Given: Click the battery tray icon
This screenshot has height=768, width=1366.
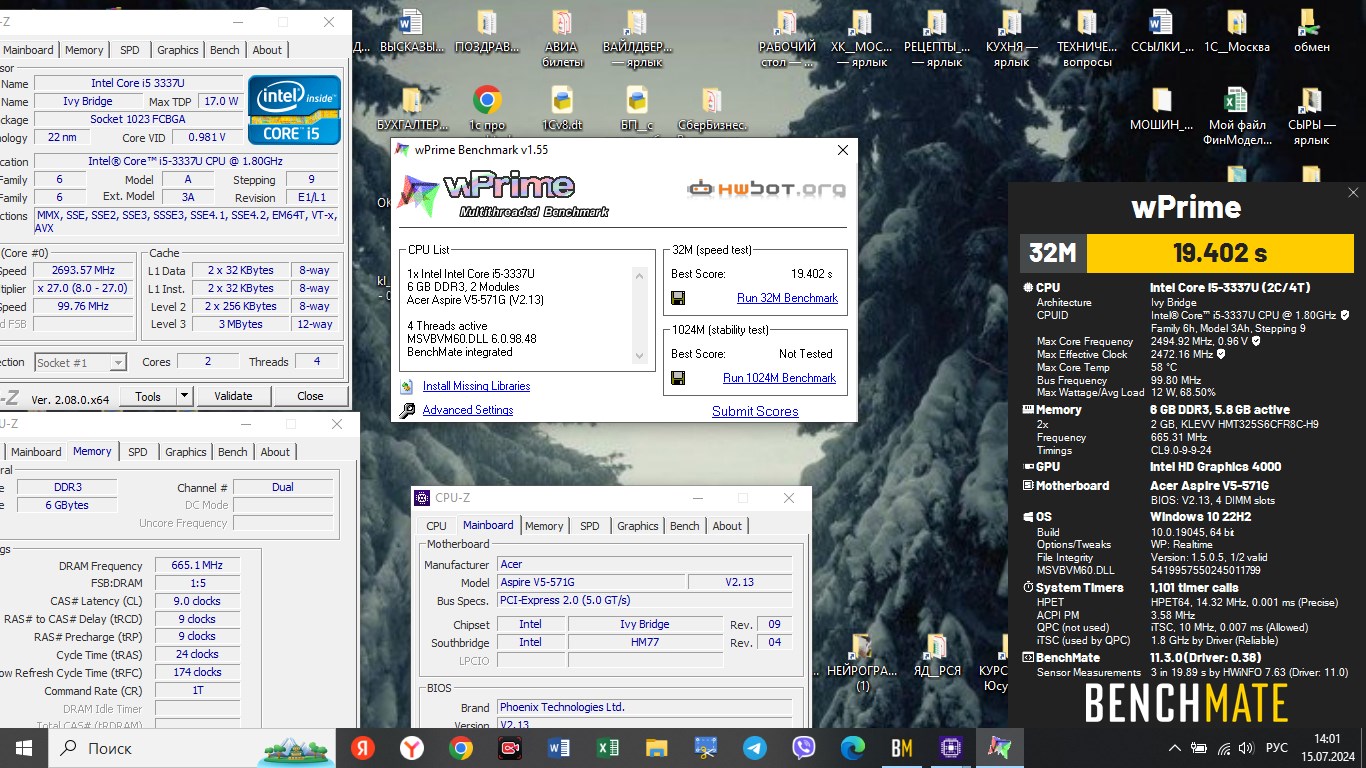Looking at the screenshot, I should click(1198, 748).
